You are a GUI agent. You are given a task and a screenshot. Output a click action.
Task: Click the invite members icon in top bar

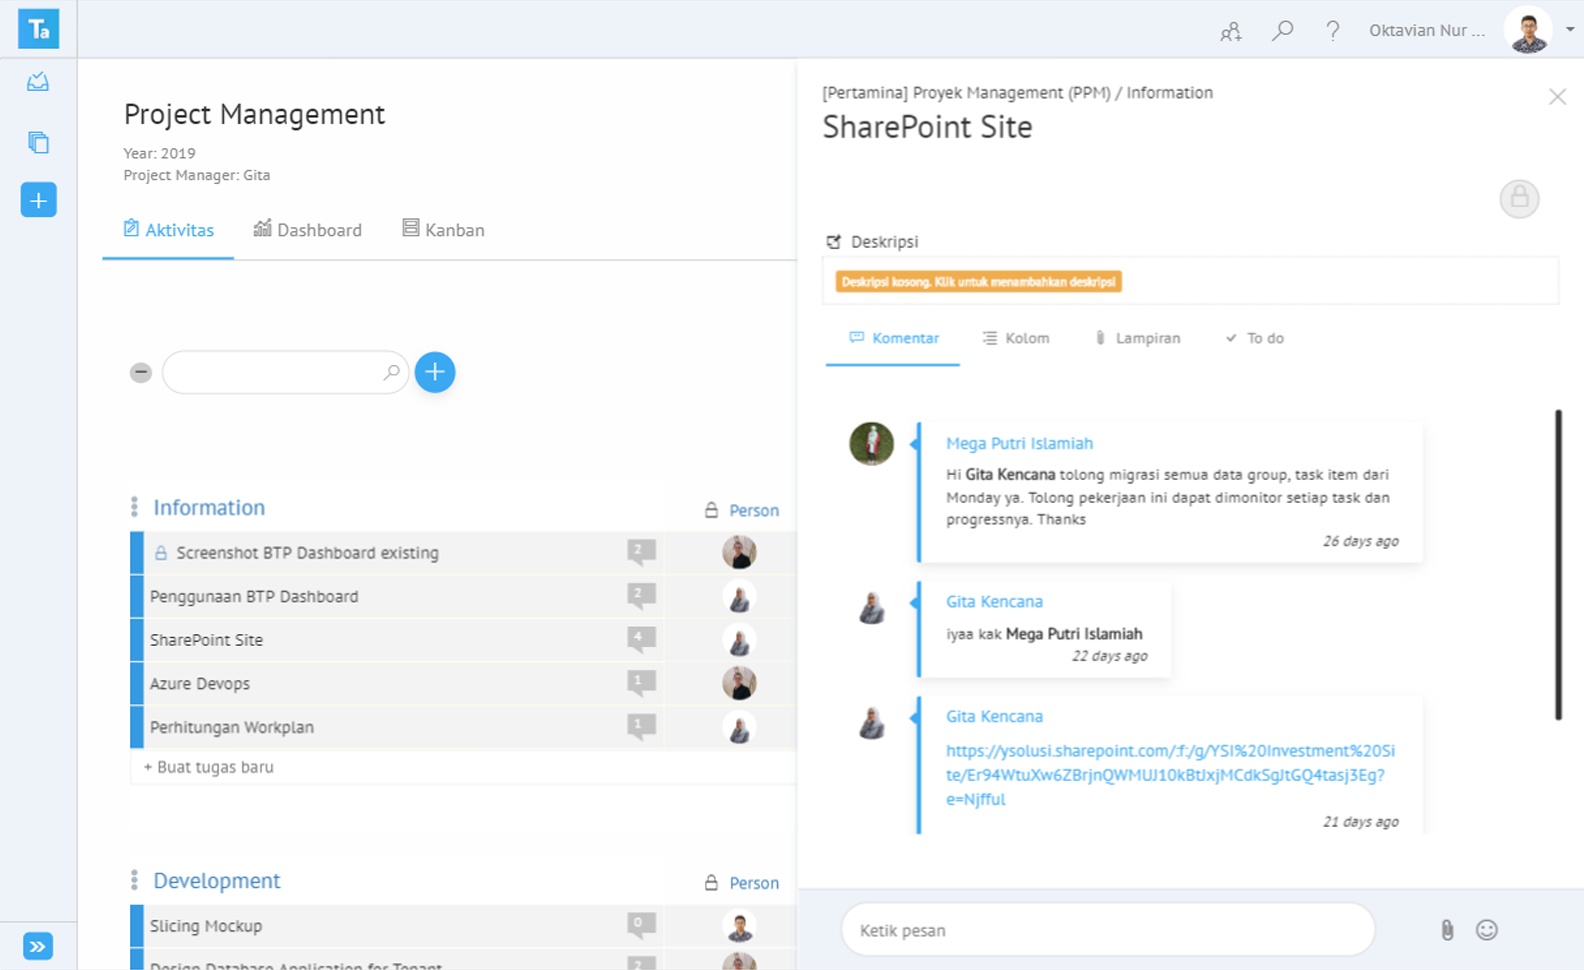pos(1230,32)
